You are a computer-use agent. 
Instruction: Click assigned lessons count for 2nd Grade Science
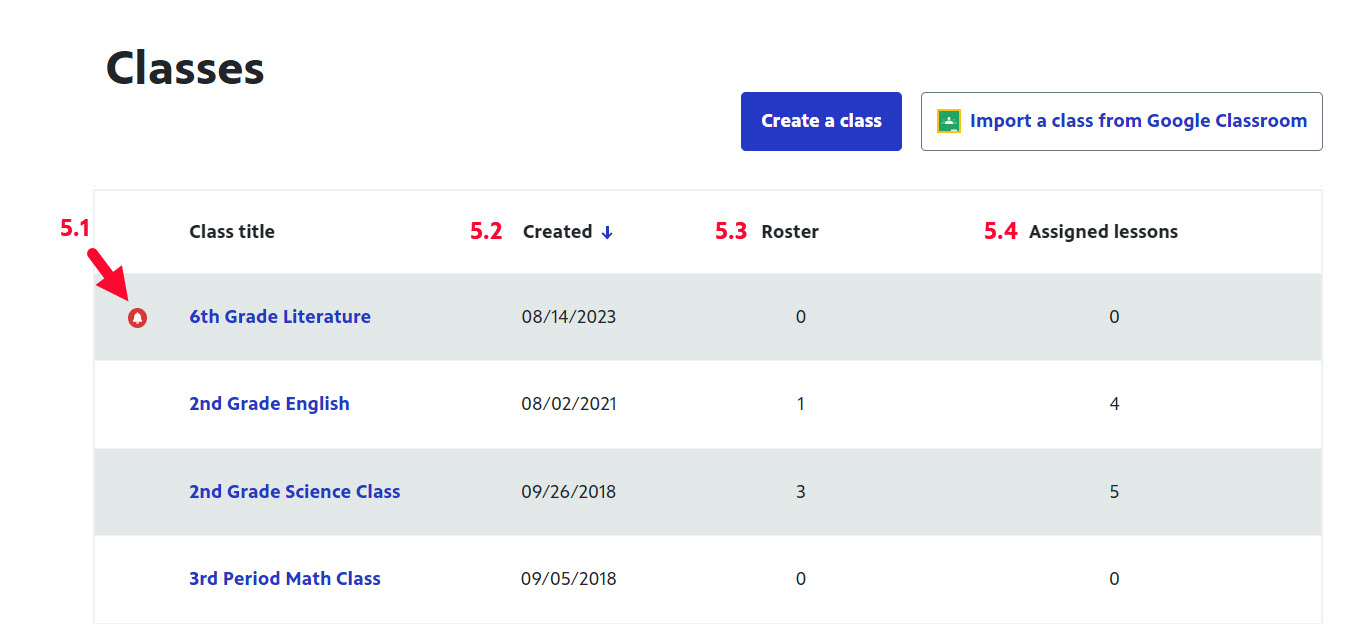coord(1114,492)
